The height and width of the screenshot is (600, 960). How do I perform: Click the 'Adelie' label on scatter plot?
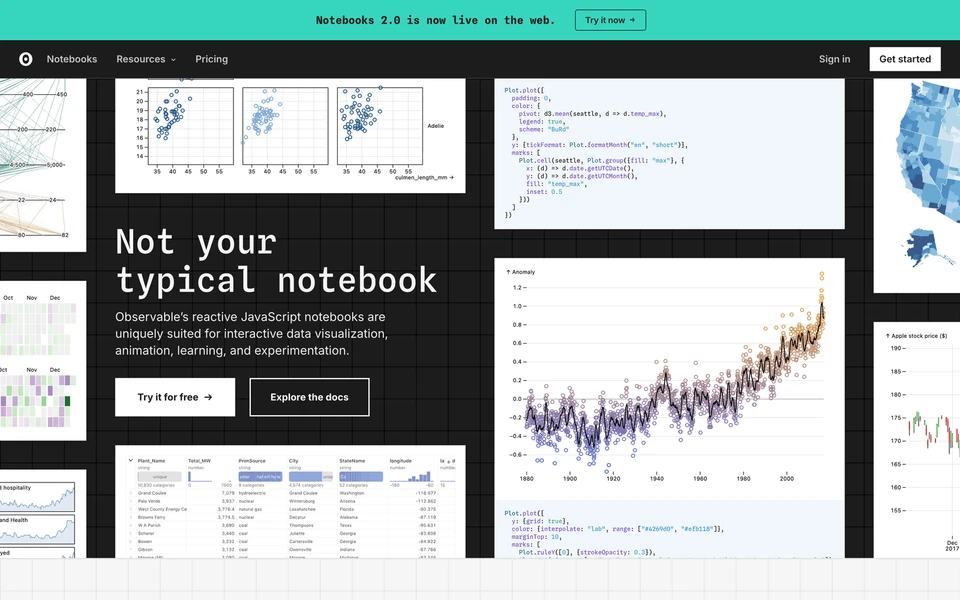[x=436, y=126]
